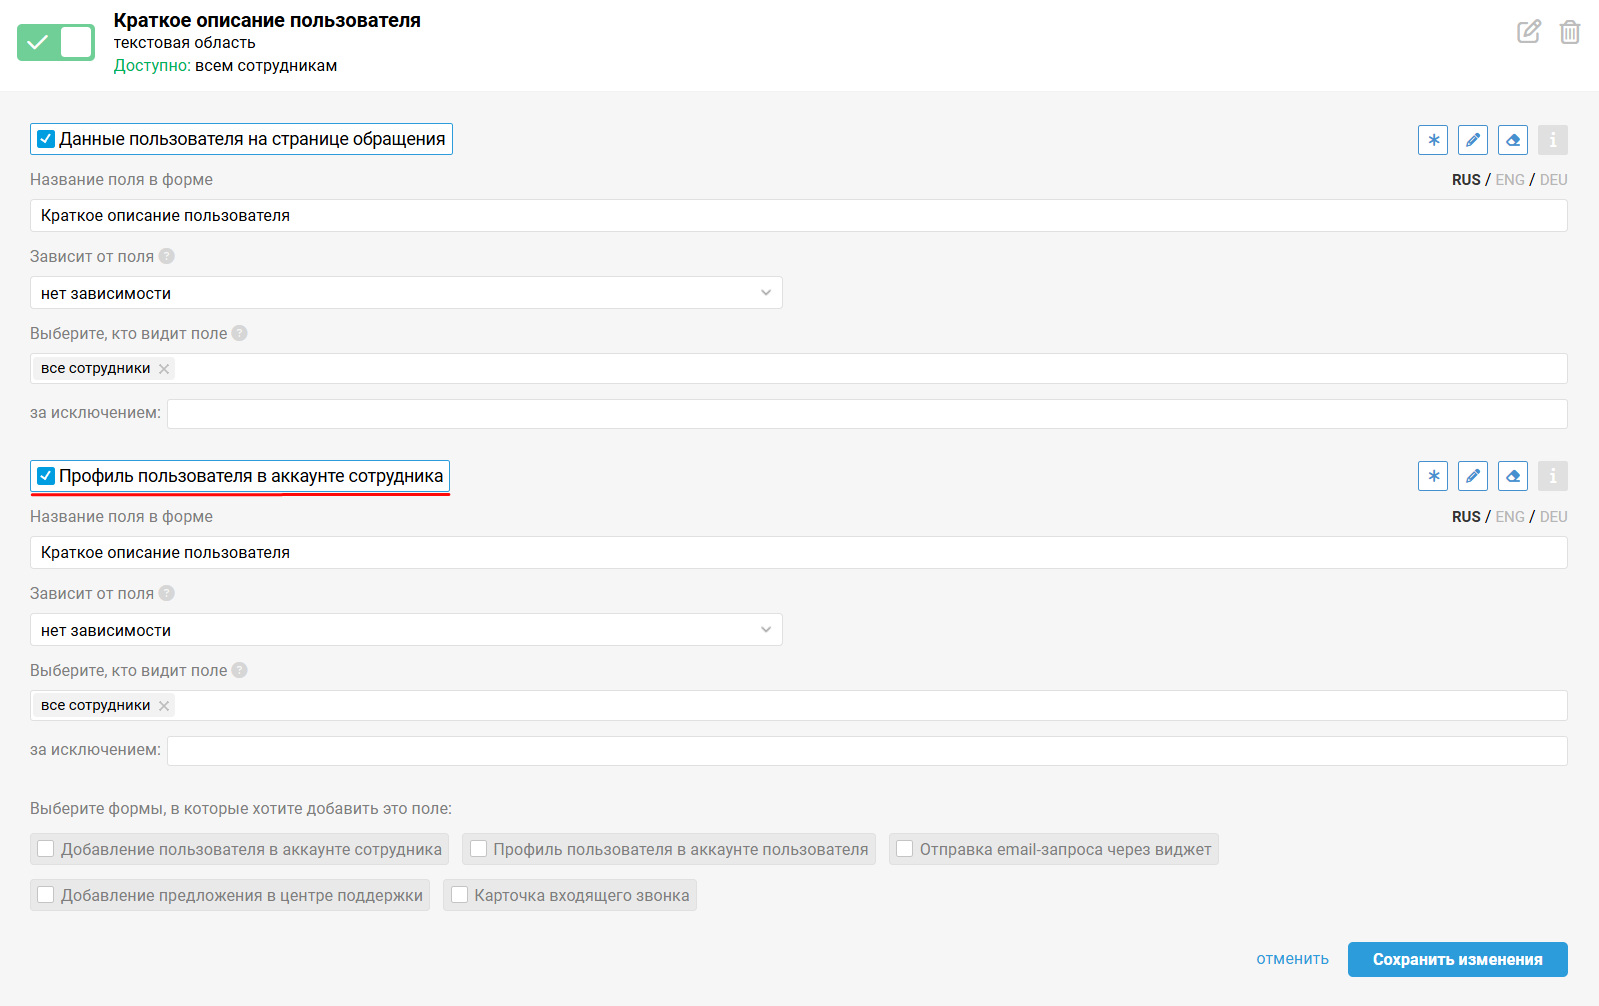Viewport: 1599px width, 1006px height.
Task: Uncheck "Данные пользователя на странице обращения"
Action: (46, 139)
